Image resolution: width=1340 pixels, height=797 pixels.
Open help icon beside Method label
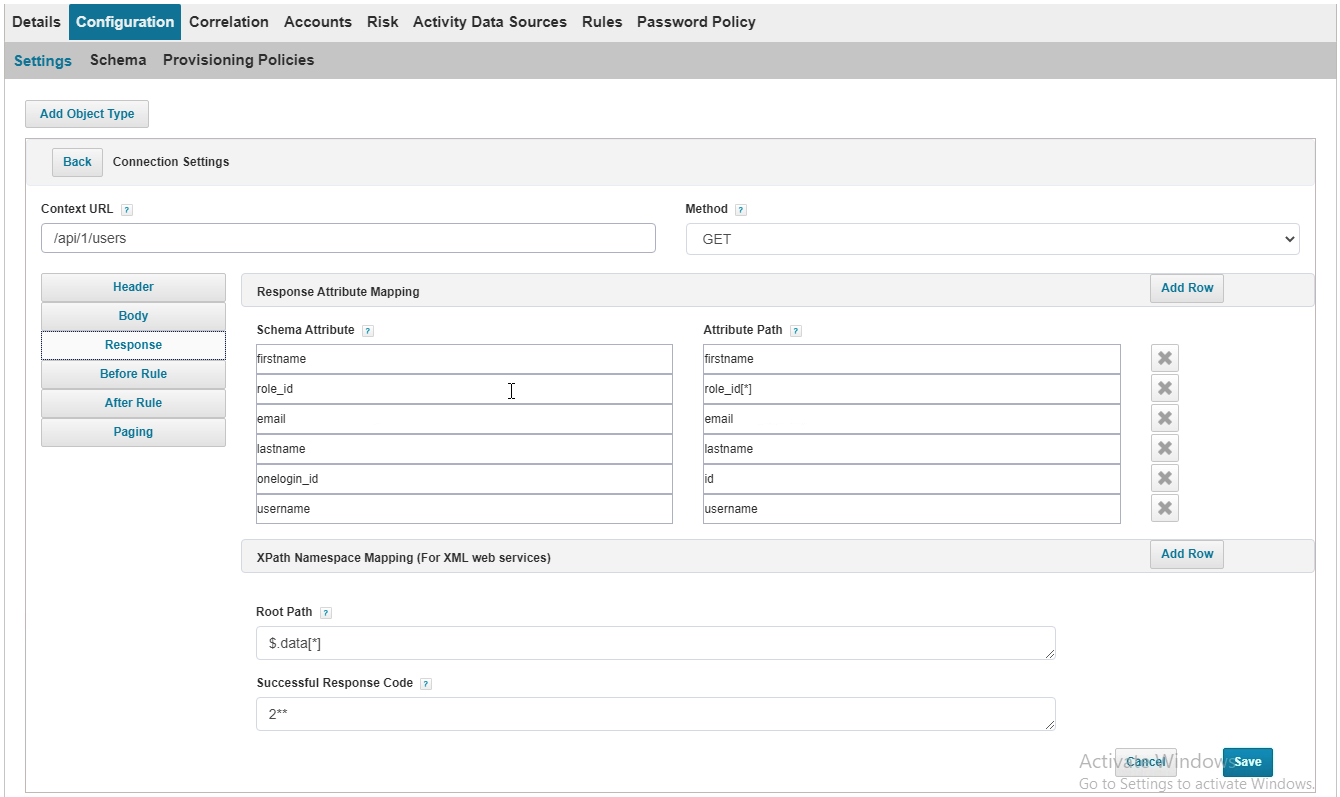click(x=741, y=210)
